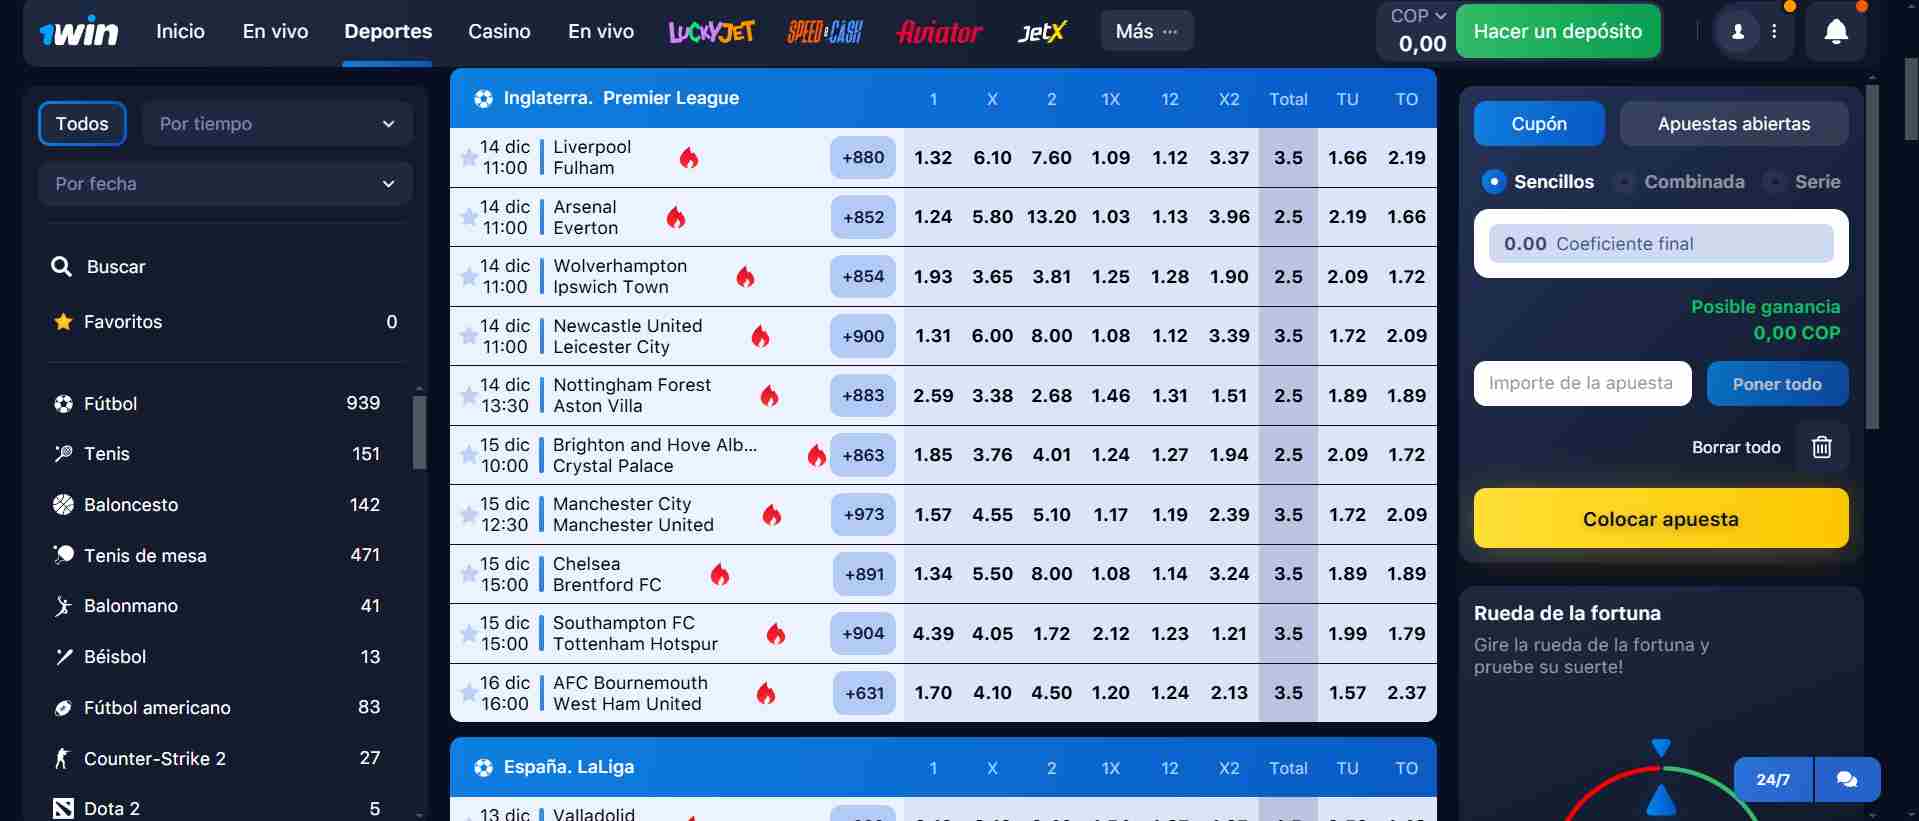Image resolution: width=1919 pixels, height=821 pixels.
Task: Click the Tenis racket icon
Action: [63, 454]
